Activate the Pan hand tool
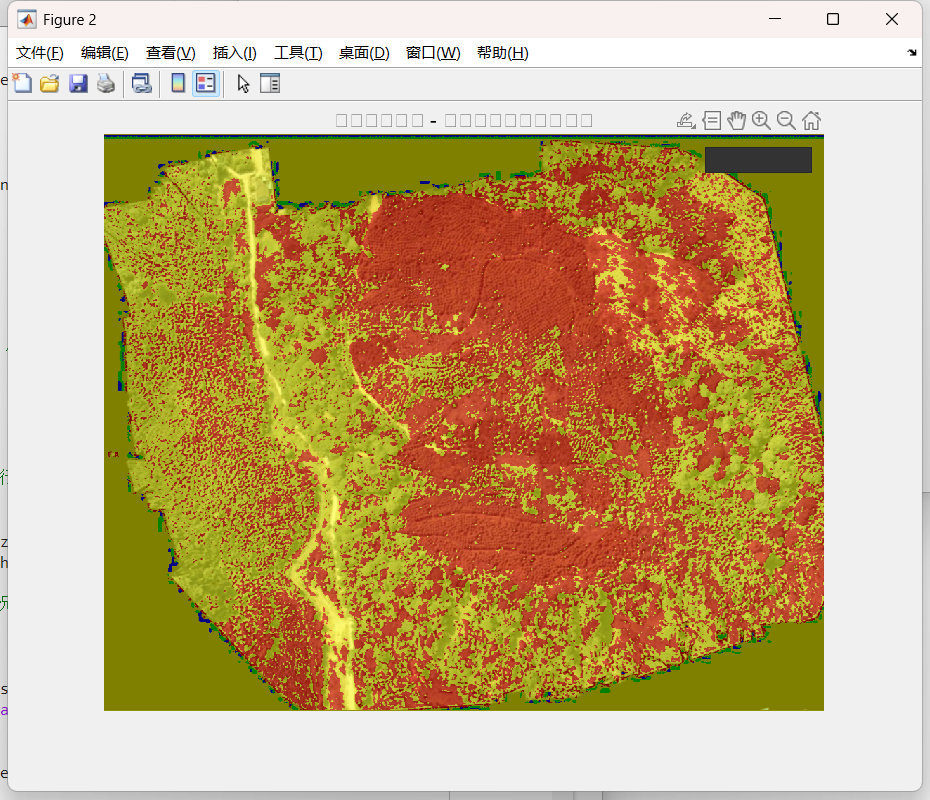This screenshot has width=930, height=800. pos(737,121)
